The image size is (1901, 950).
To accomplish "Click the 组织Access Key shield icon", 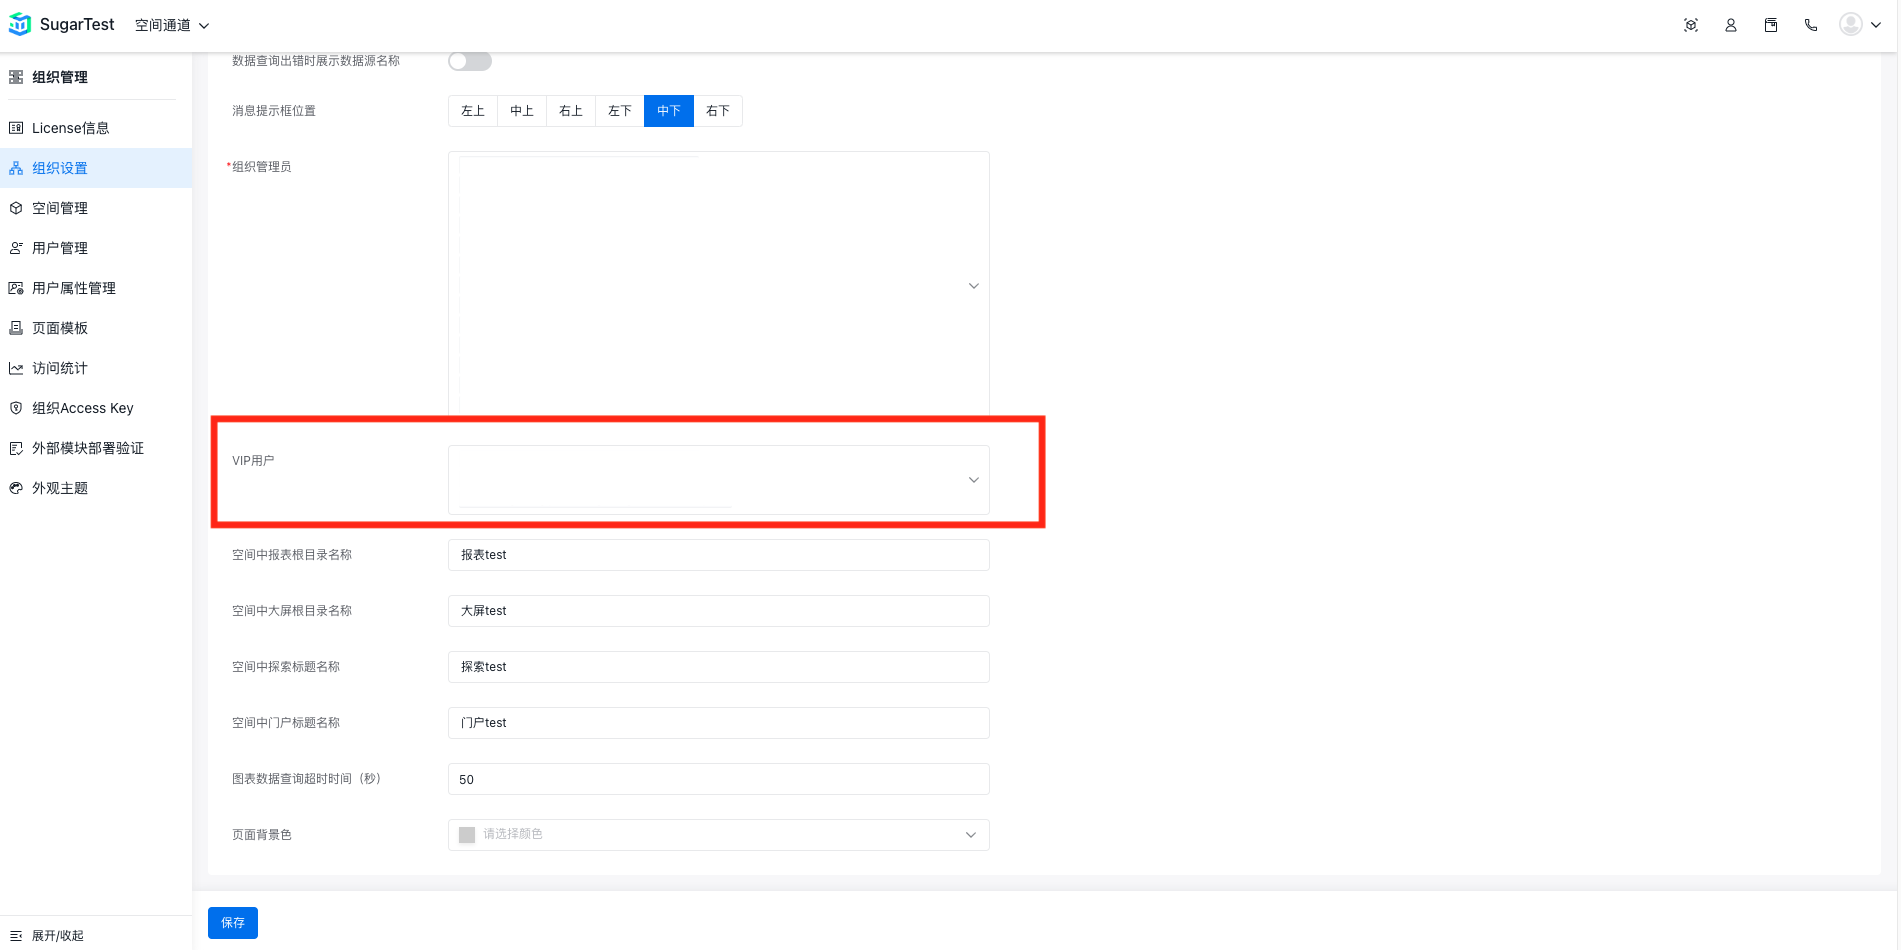I will coord(16,408).
